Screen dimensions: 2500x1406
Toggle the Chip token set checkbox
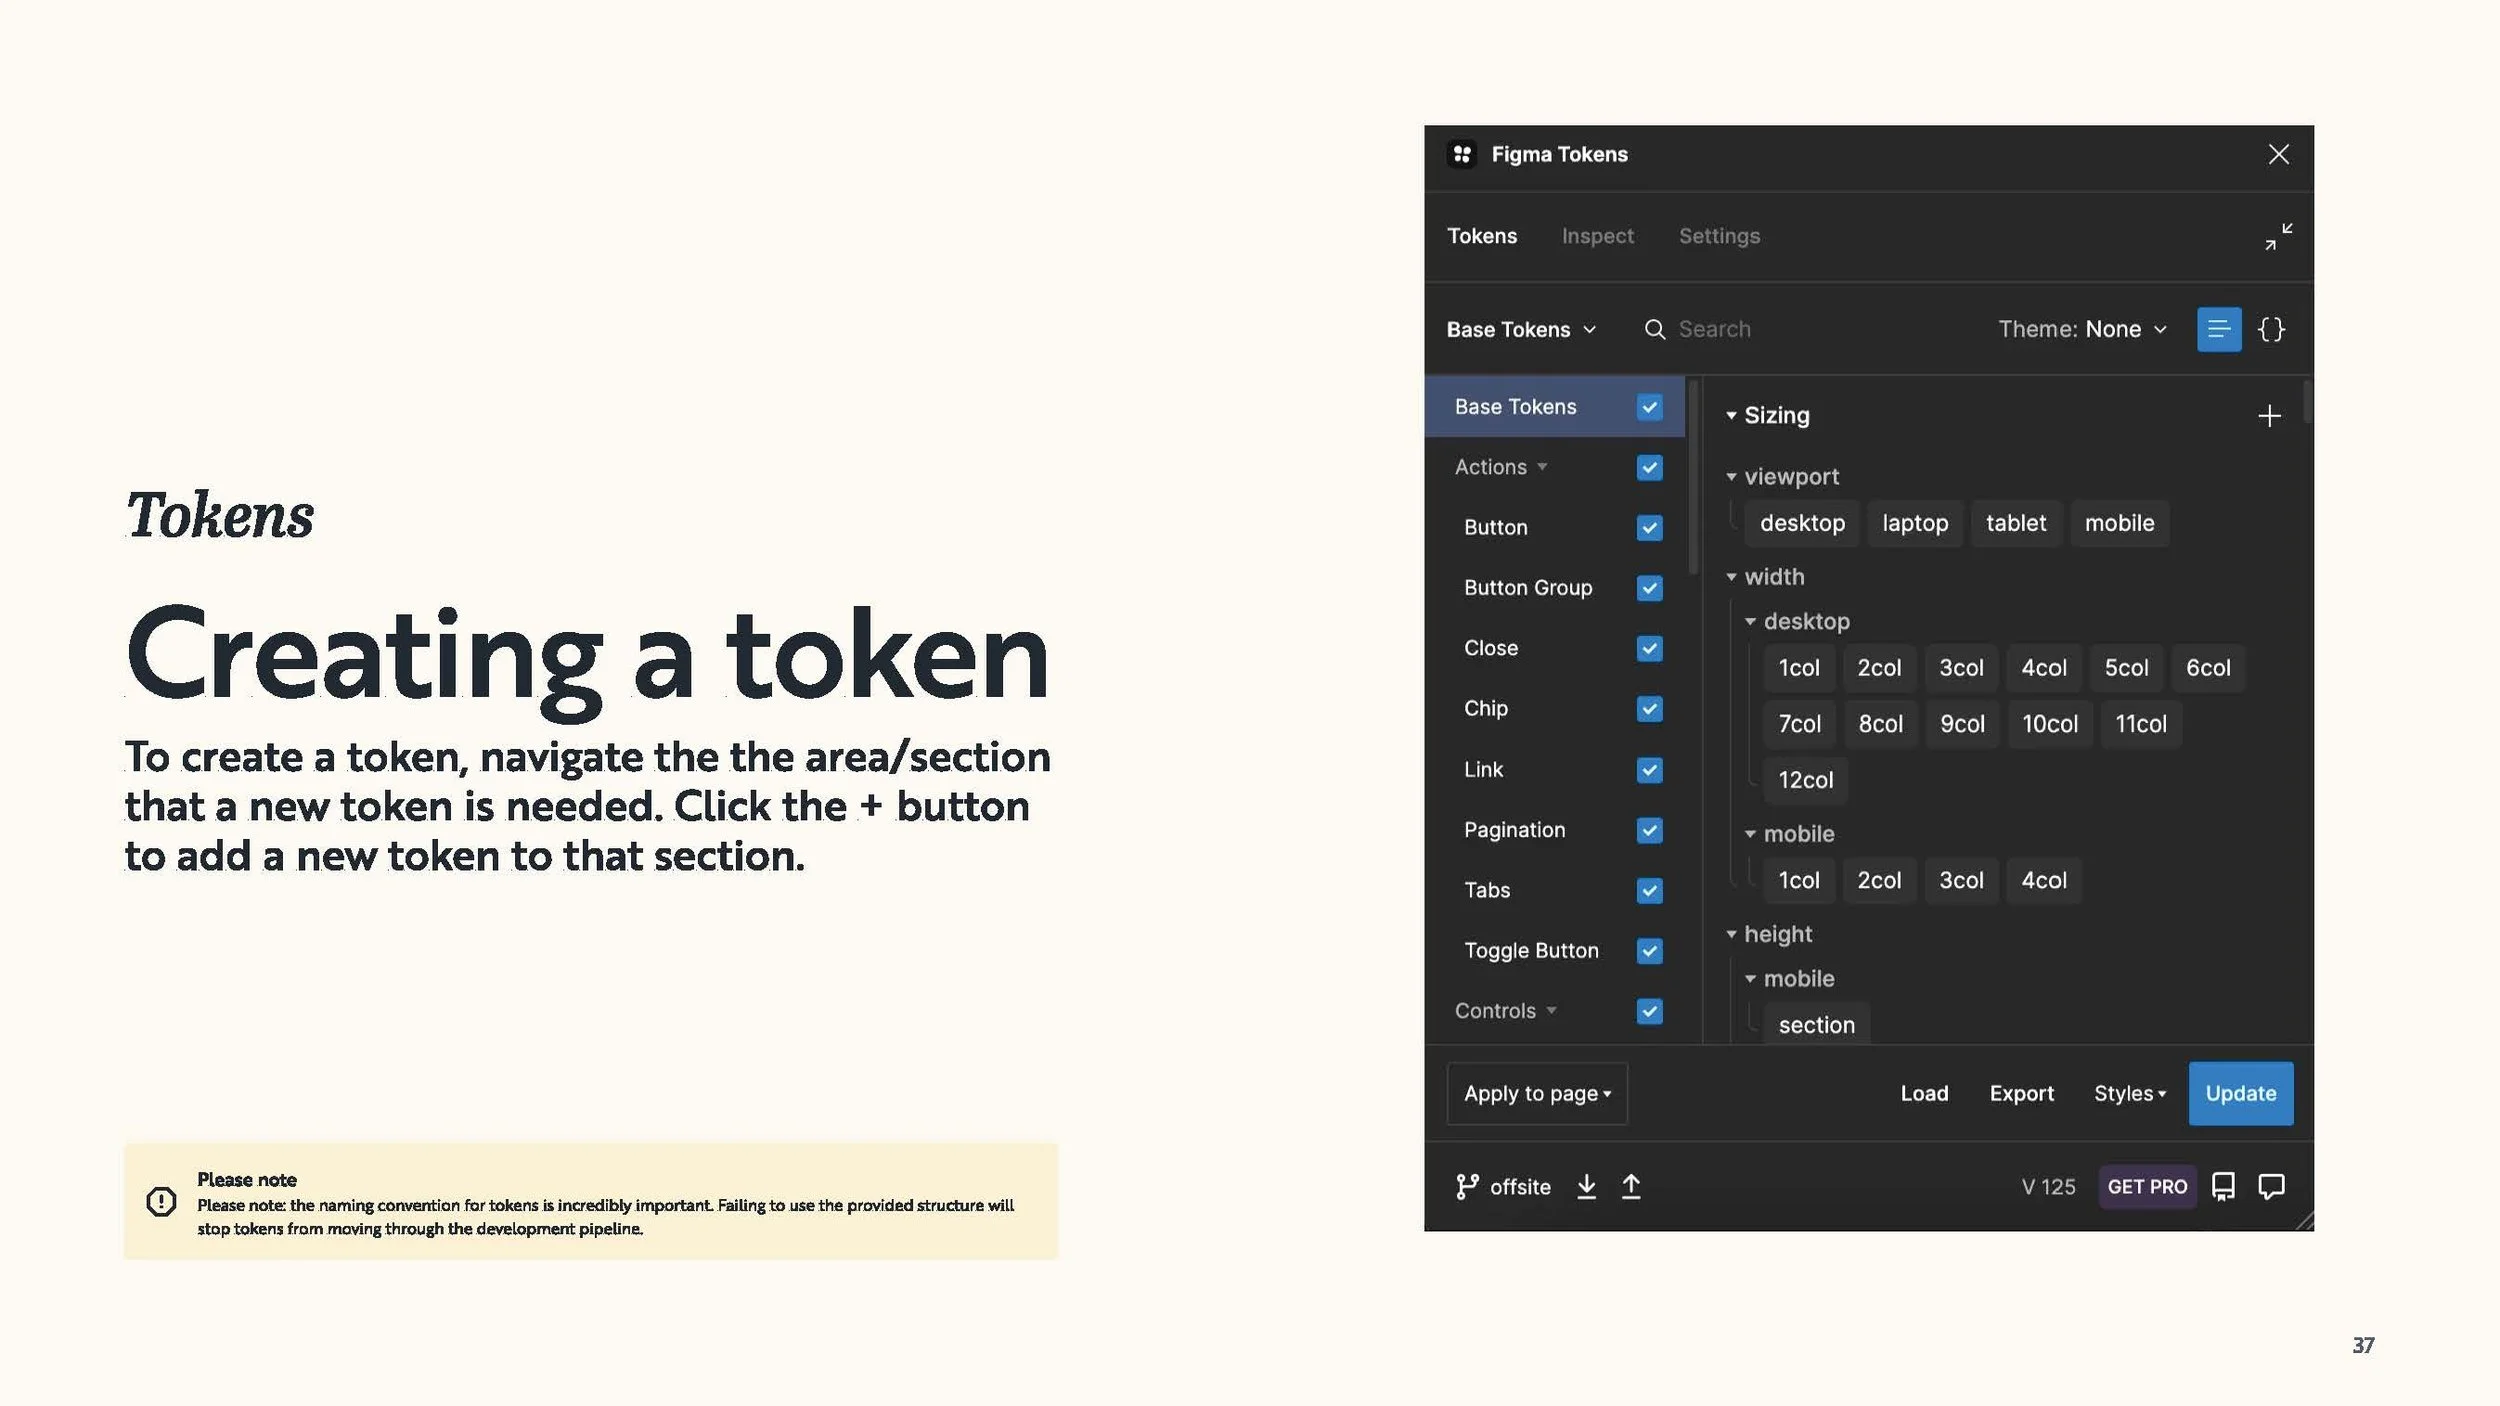[x=1649, y=708]
